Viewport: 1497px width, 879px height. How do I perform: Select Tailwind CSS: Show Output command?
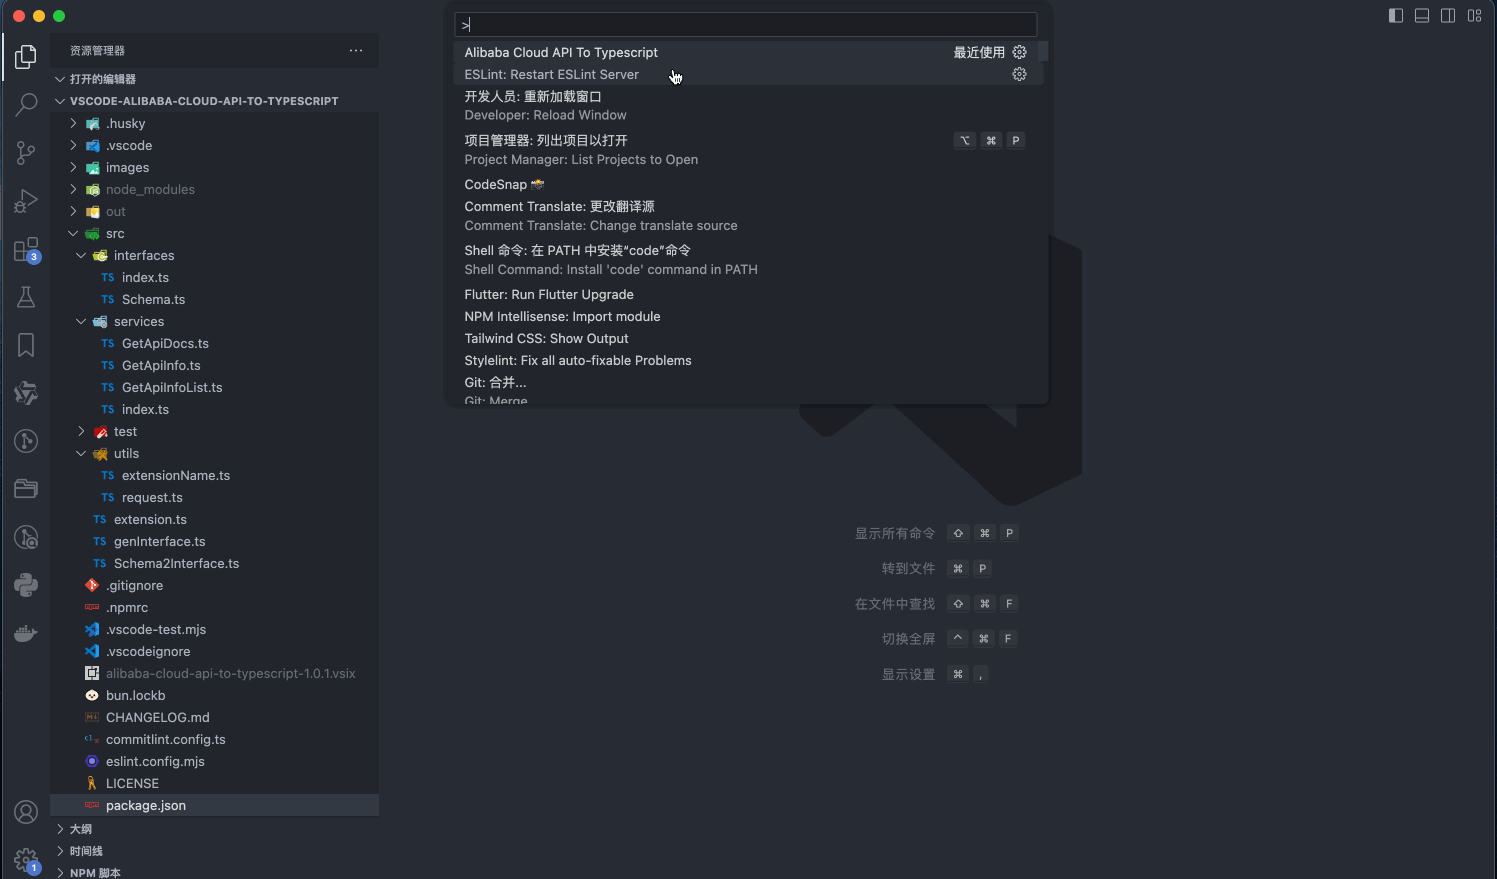coord(747,338)
